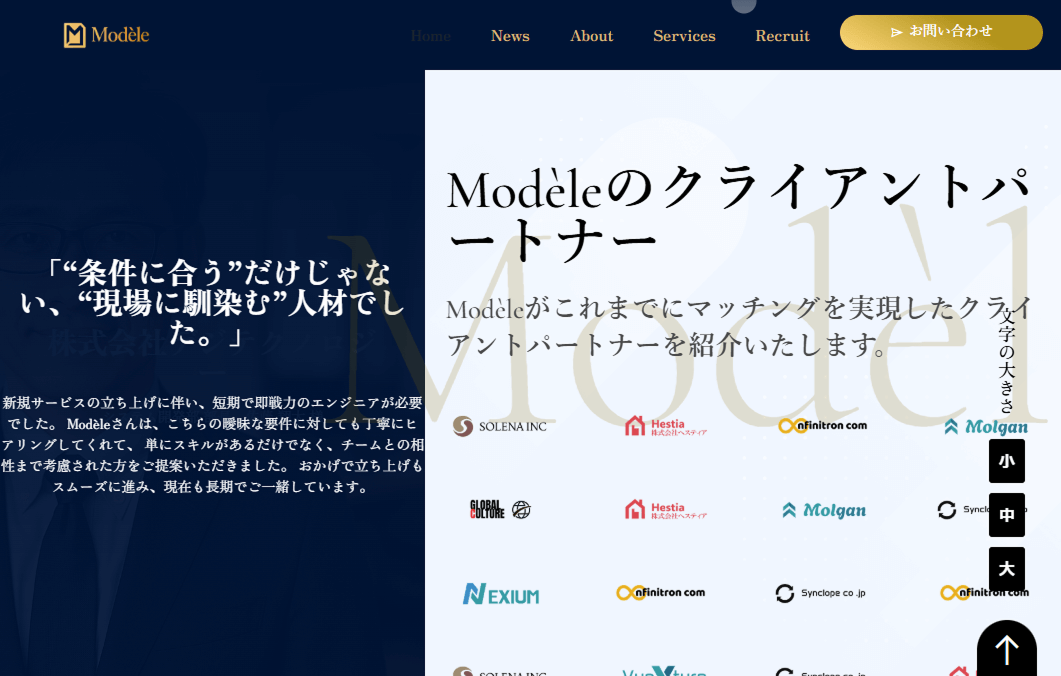This screenshot has width=1061, height=676.
Task: Choose the large (大) font size
Action: [x=1006, y=569]
